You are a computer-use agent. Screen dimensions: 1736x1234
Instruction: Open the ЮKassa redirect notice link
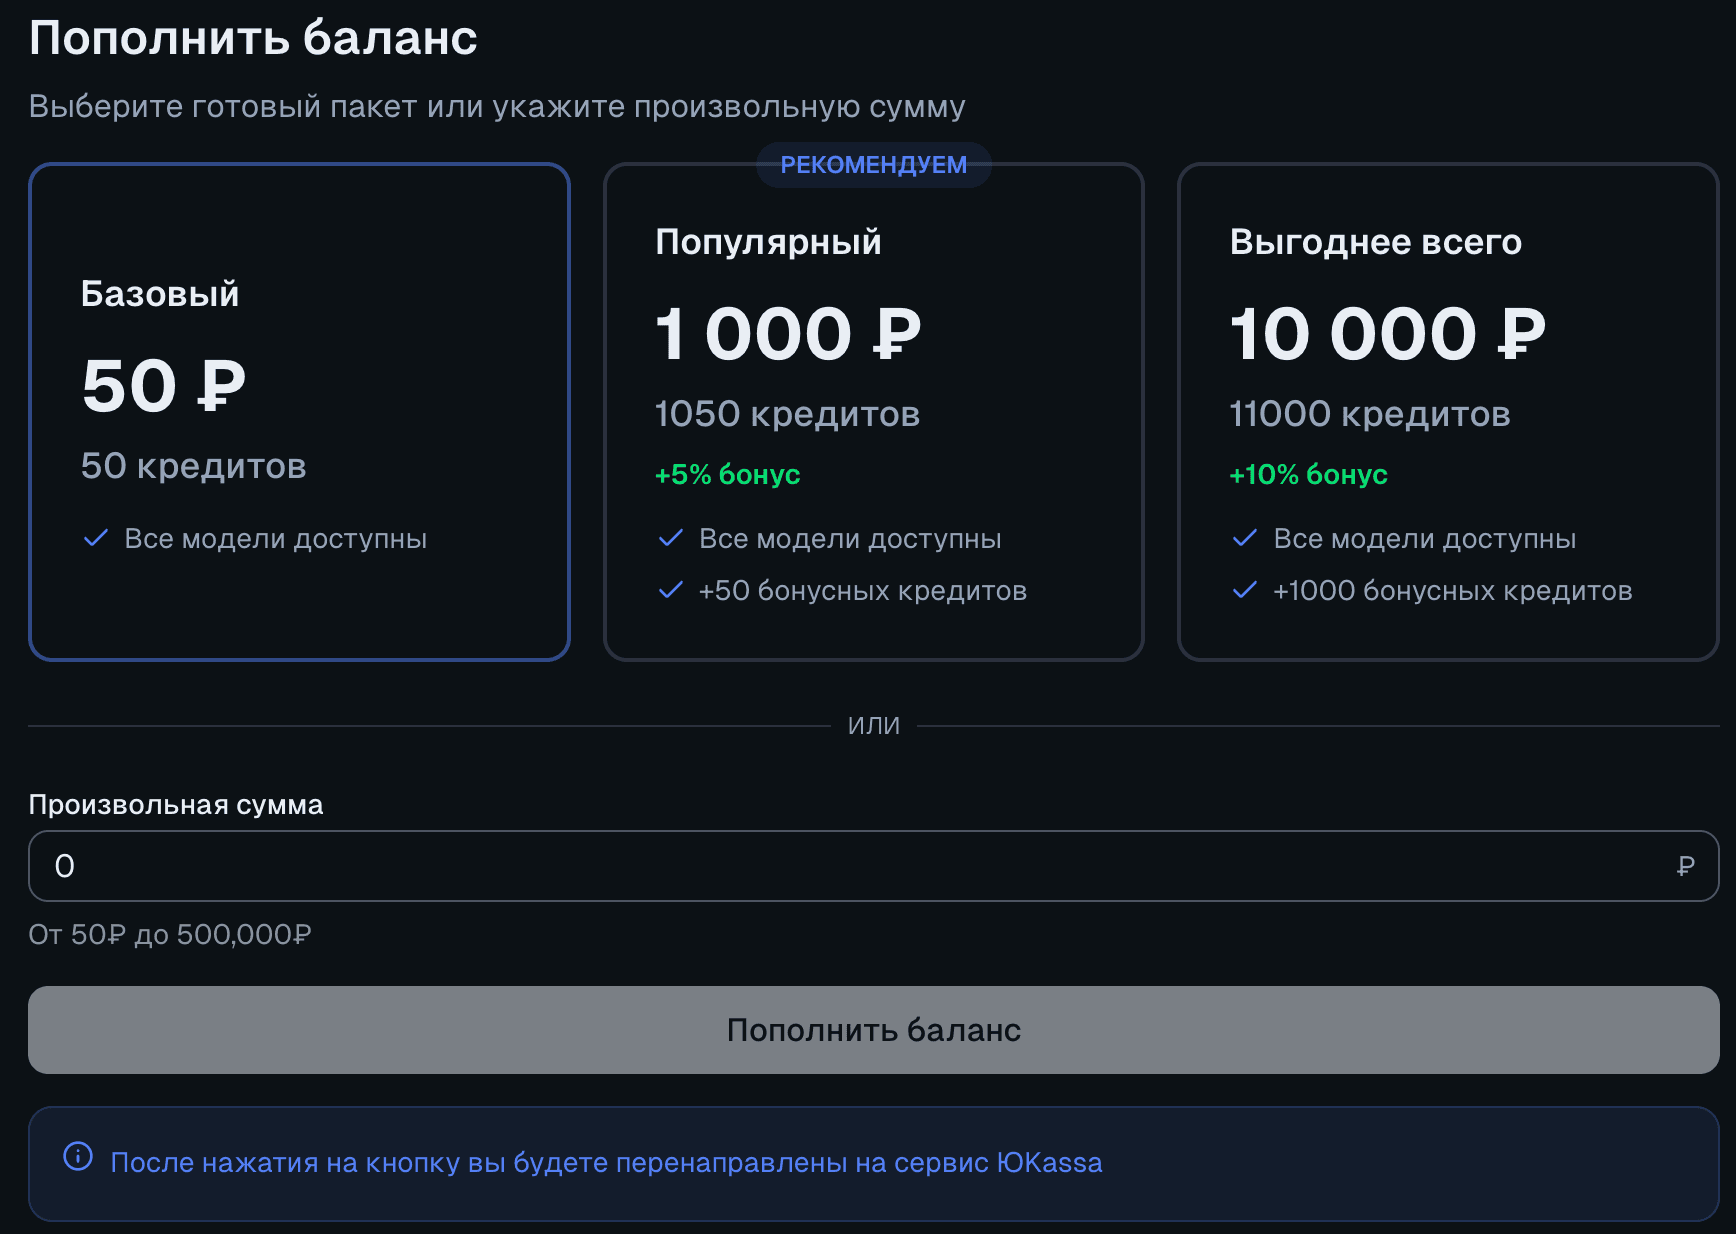tap(607, 1162)
